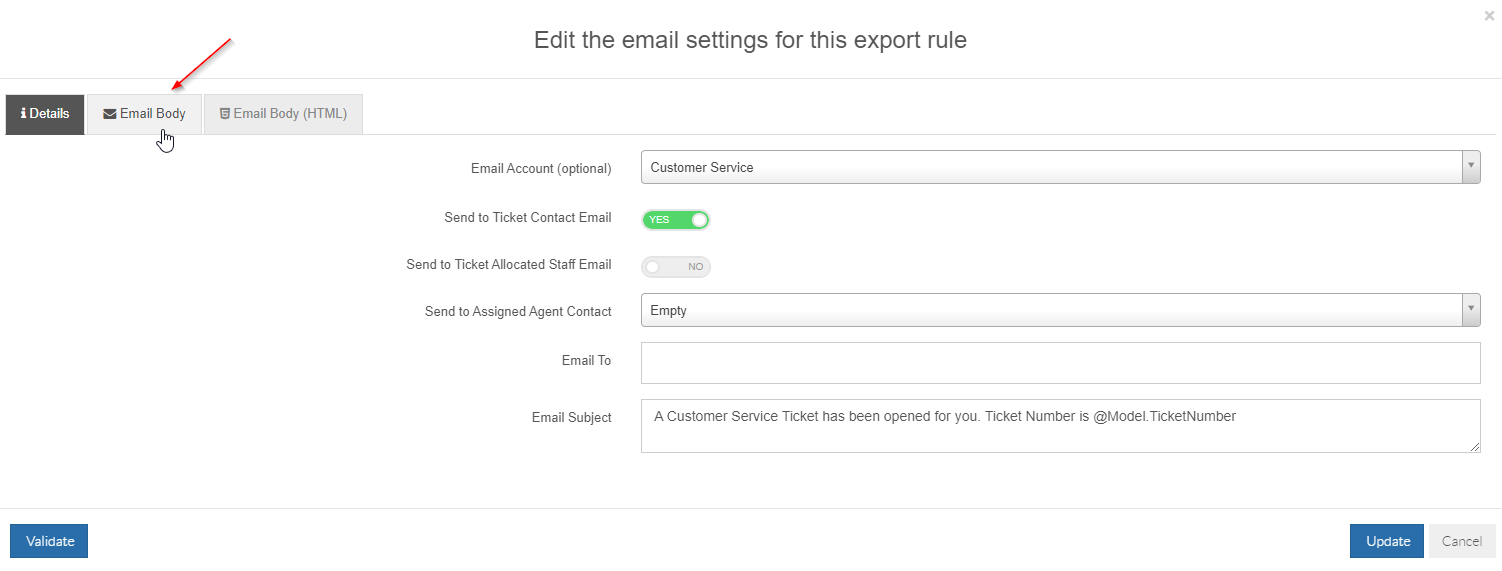Open the Email Body (HTML) tab
Screen dimensions: 1502x571
click(x=283, y=114)
